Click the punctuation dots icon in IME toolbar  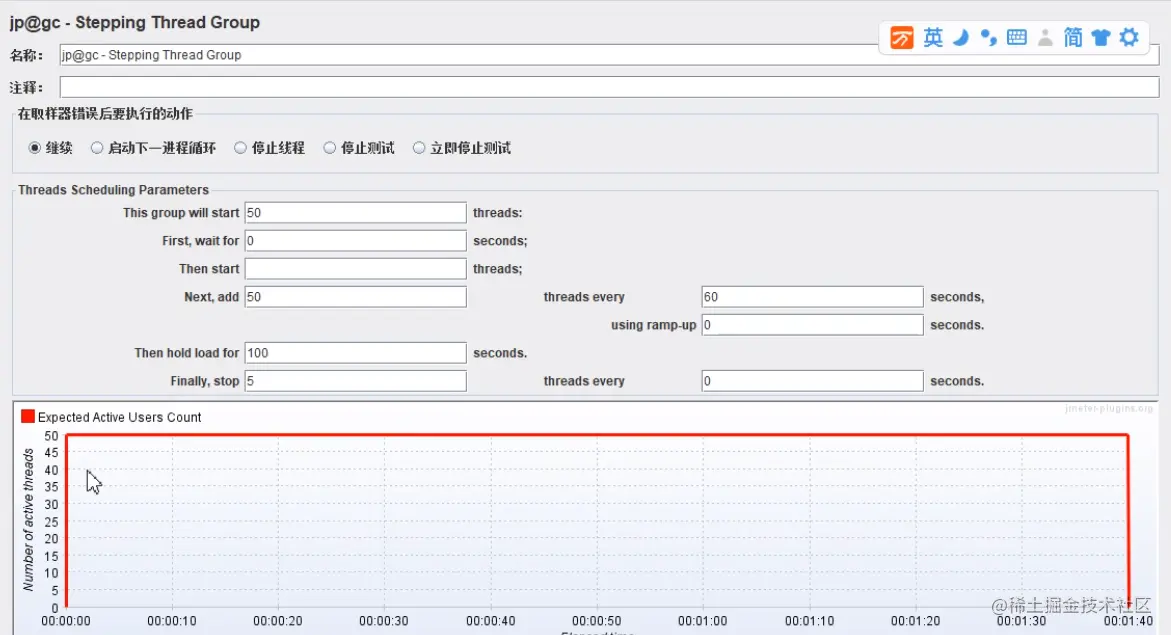(x=989, y=37)
